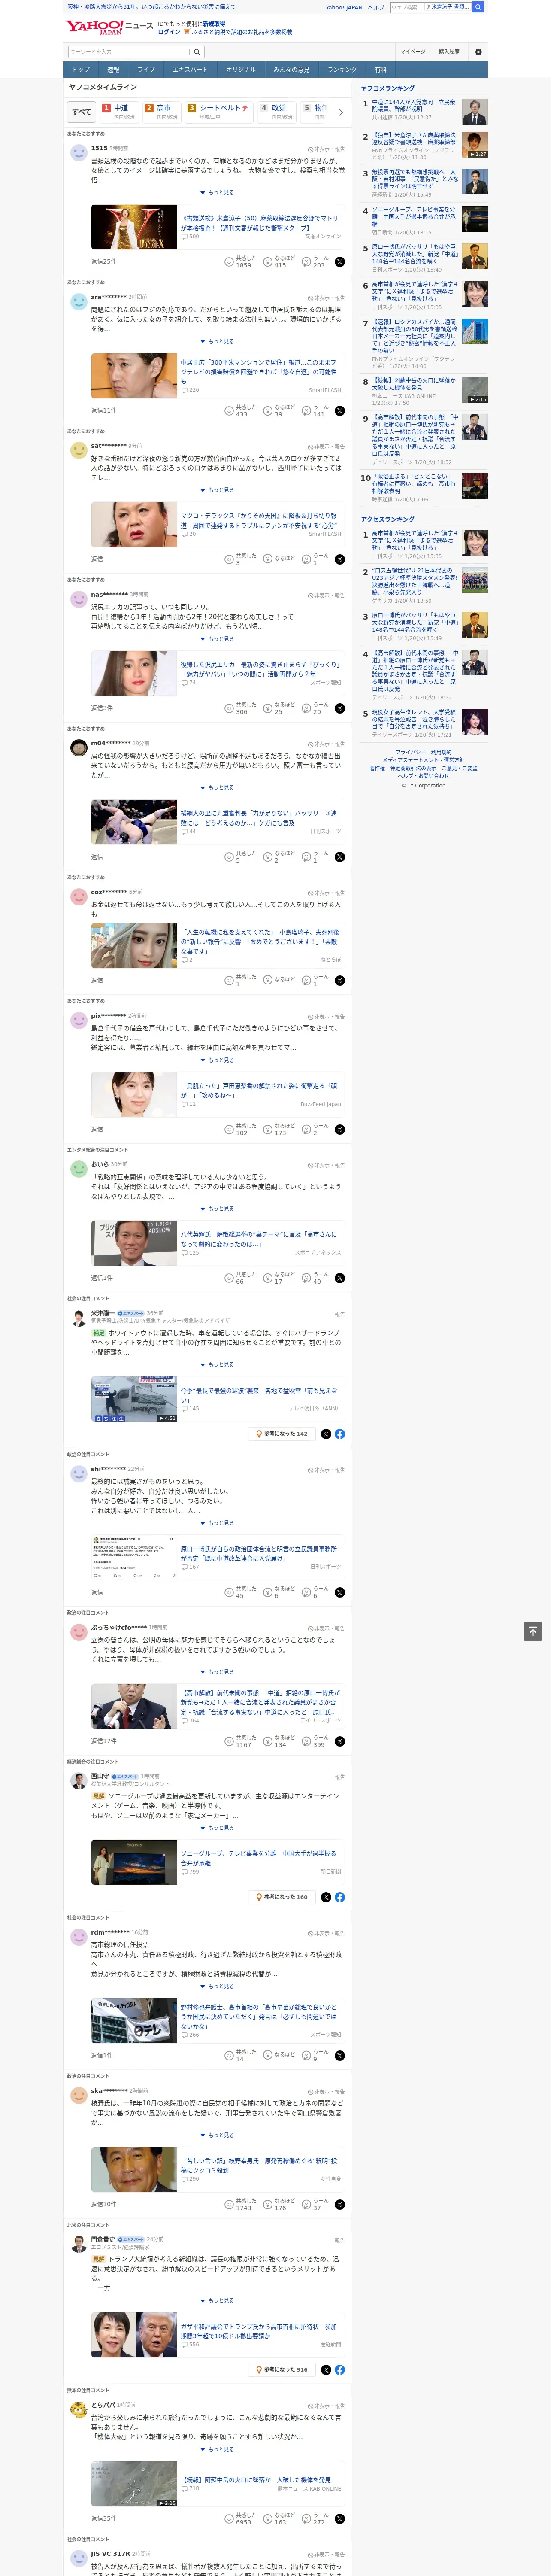551x2576 pixels.
Task: Click 参考になった 160 button
Action: pos(283,1897)
